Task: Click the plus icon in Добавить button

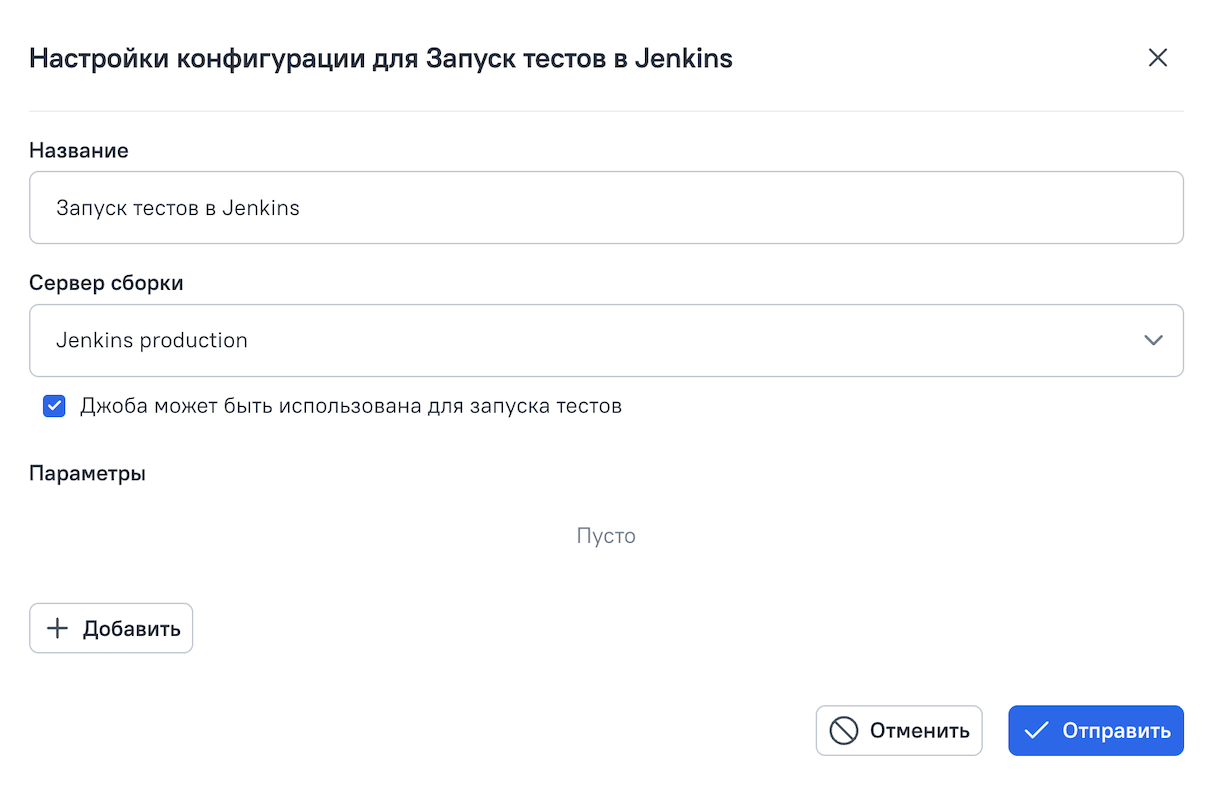Action: point(58,628)
